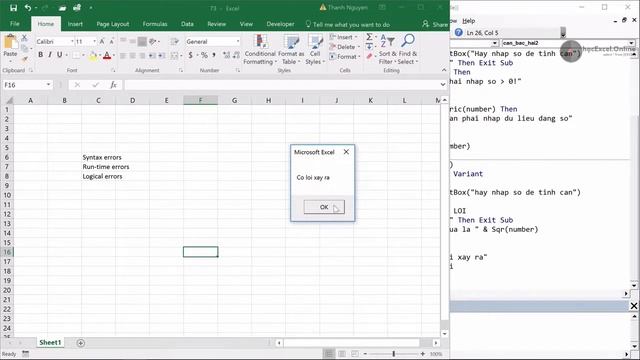
Task: Expand the formula bar
Action: [x=442, y=84]
